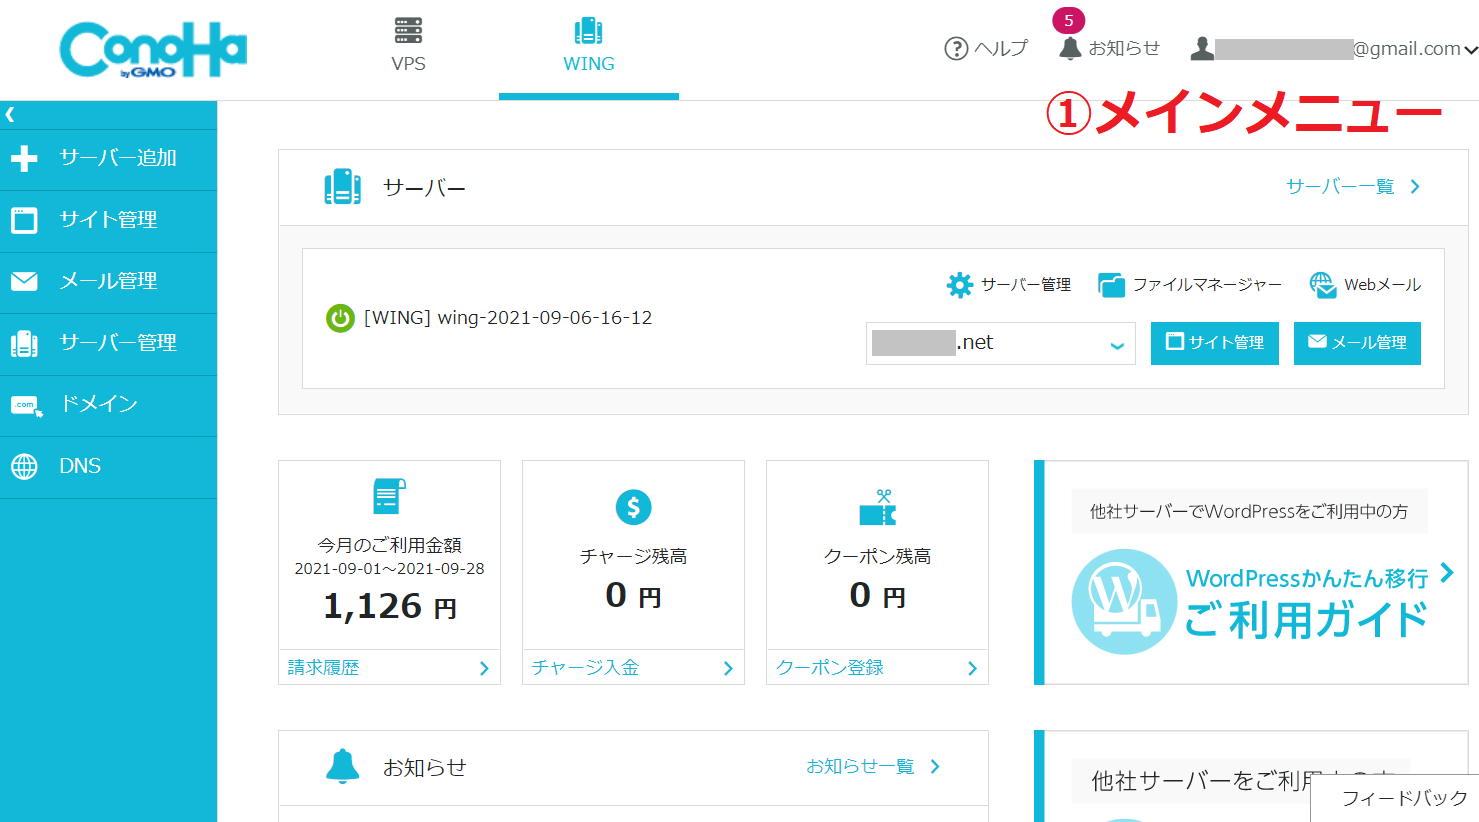Open サイト管理 in the sidebar

click(108, 220)
